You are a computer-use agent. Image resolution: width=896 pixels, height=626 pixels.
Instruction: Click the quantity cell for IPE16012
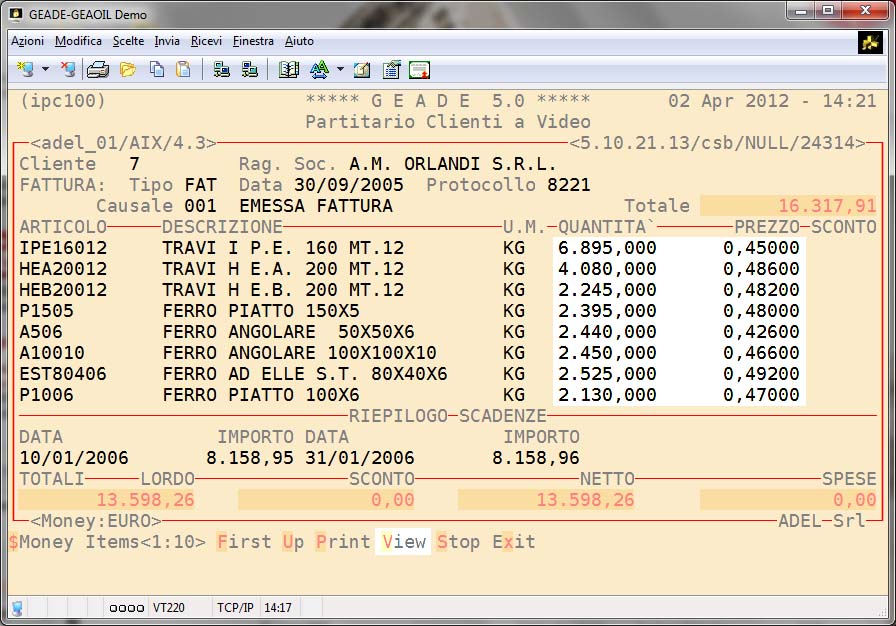click(608, 248)
